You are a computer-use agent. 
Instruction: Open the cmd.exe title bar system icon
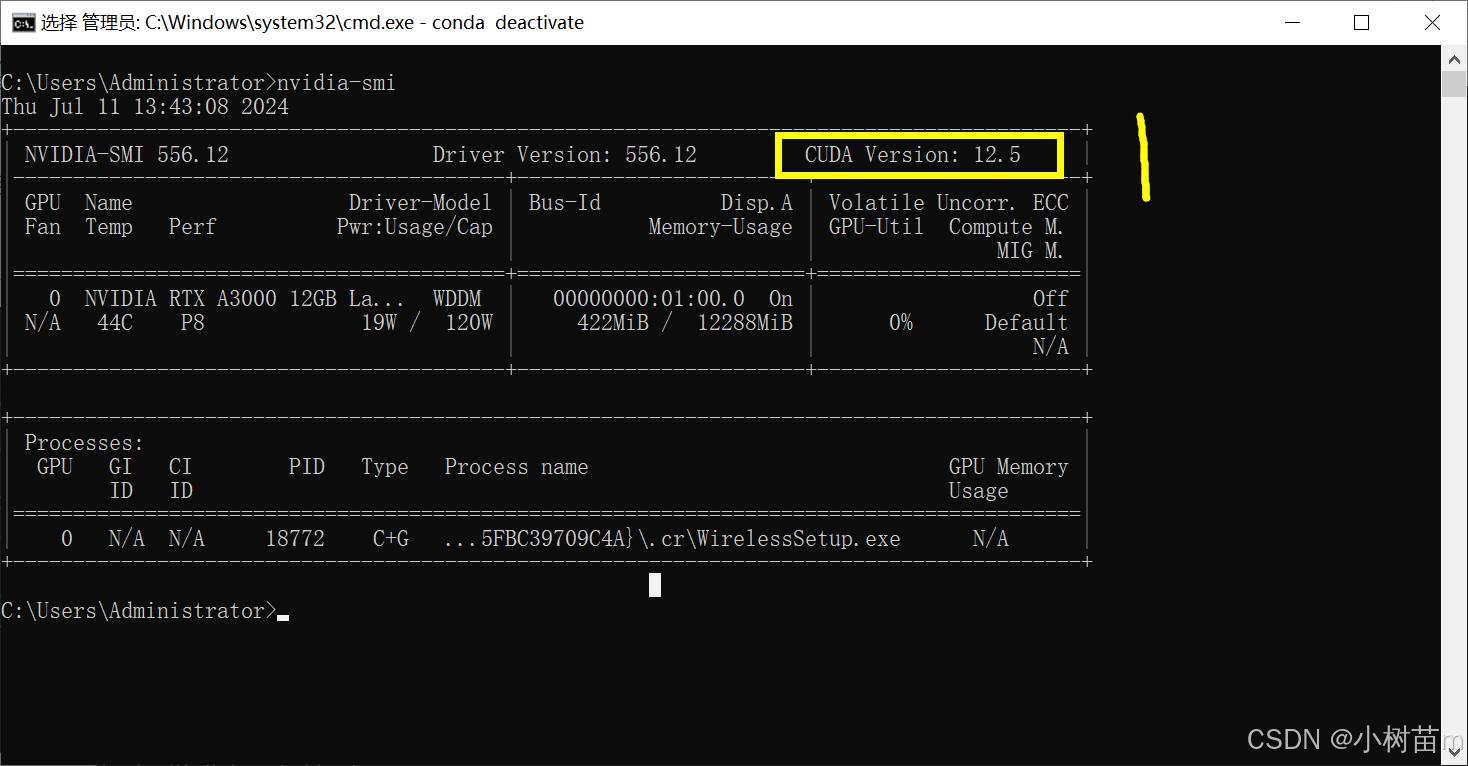22,22
